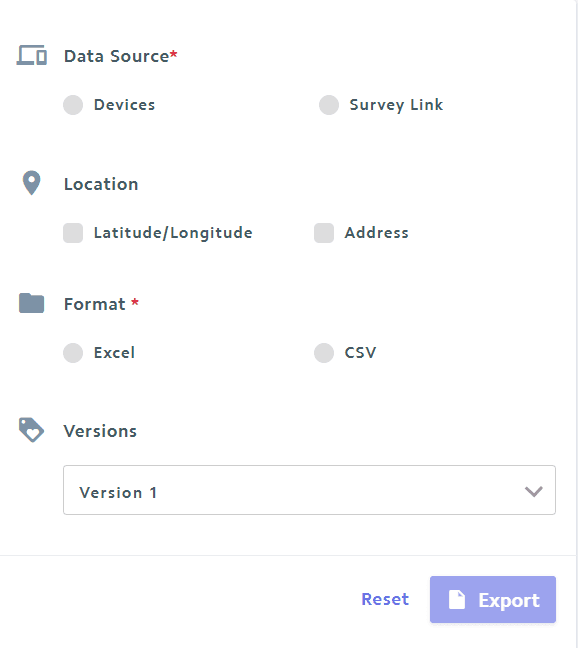This screenshot has height=648, width=578.
Task: Click the Data Source devices icon
Action: [31, 55]
